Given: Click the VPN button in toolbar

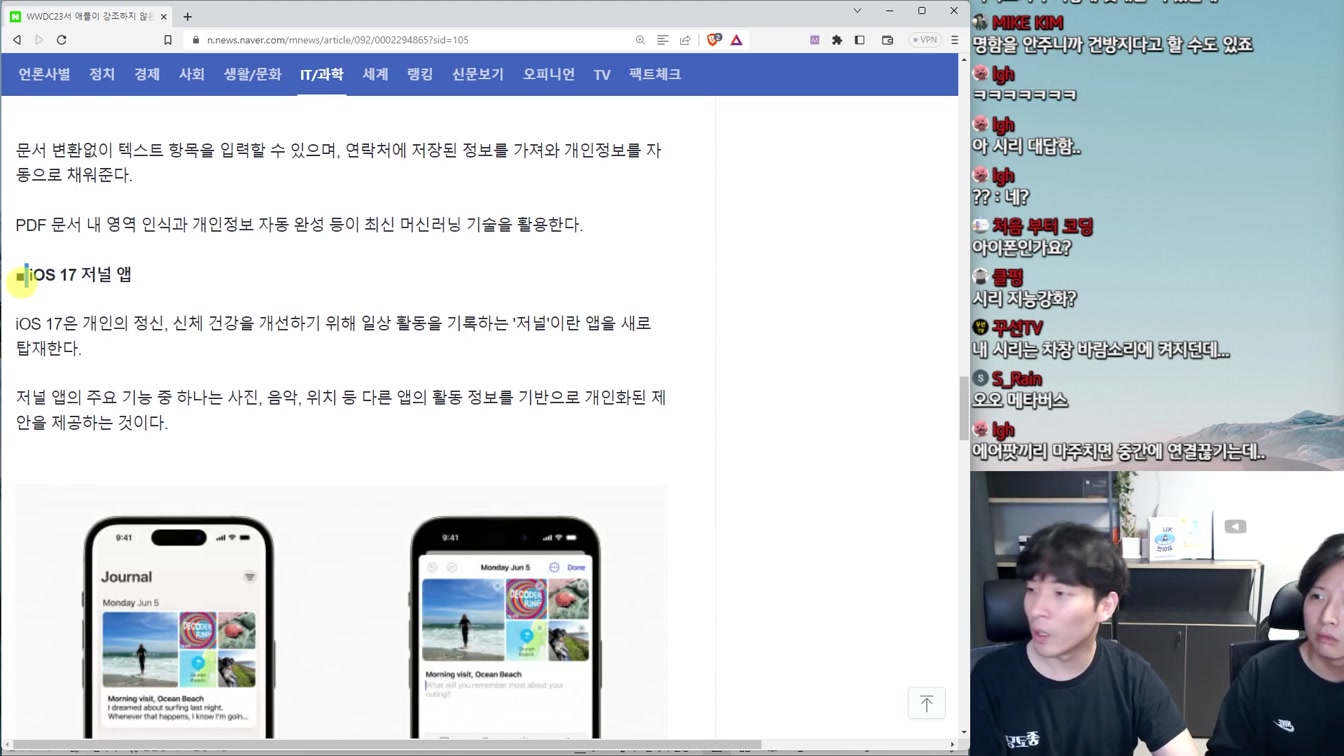Looking at the screenshot, I should tap(925, 40).
